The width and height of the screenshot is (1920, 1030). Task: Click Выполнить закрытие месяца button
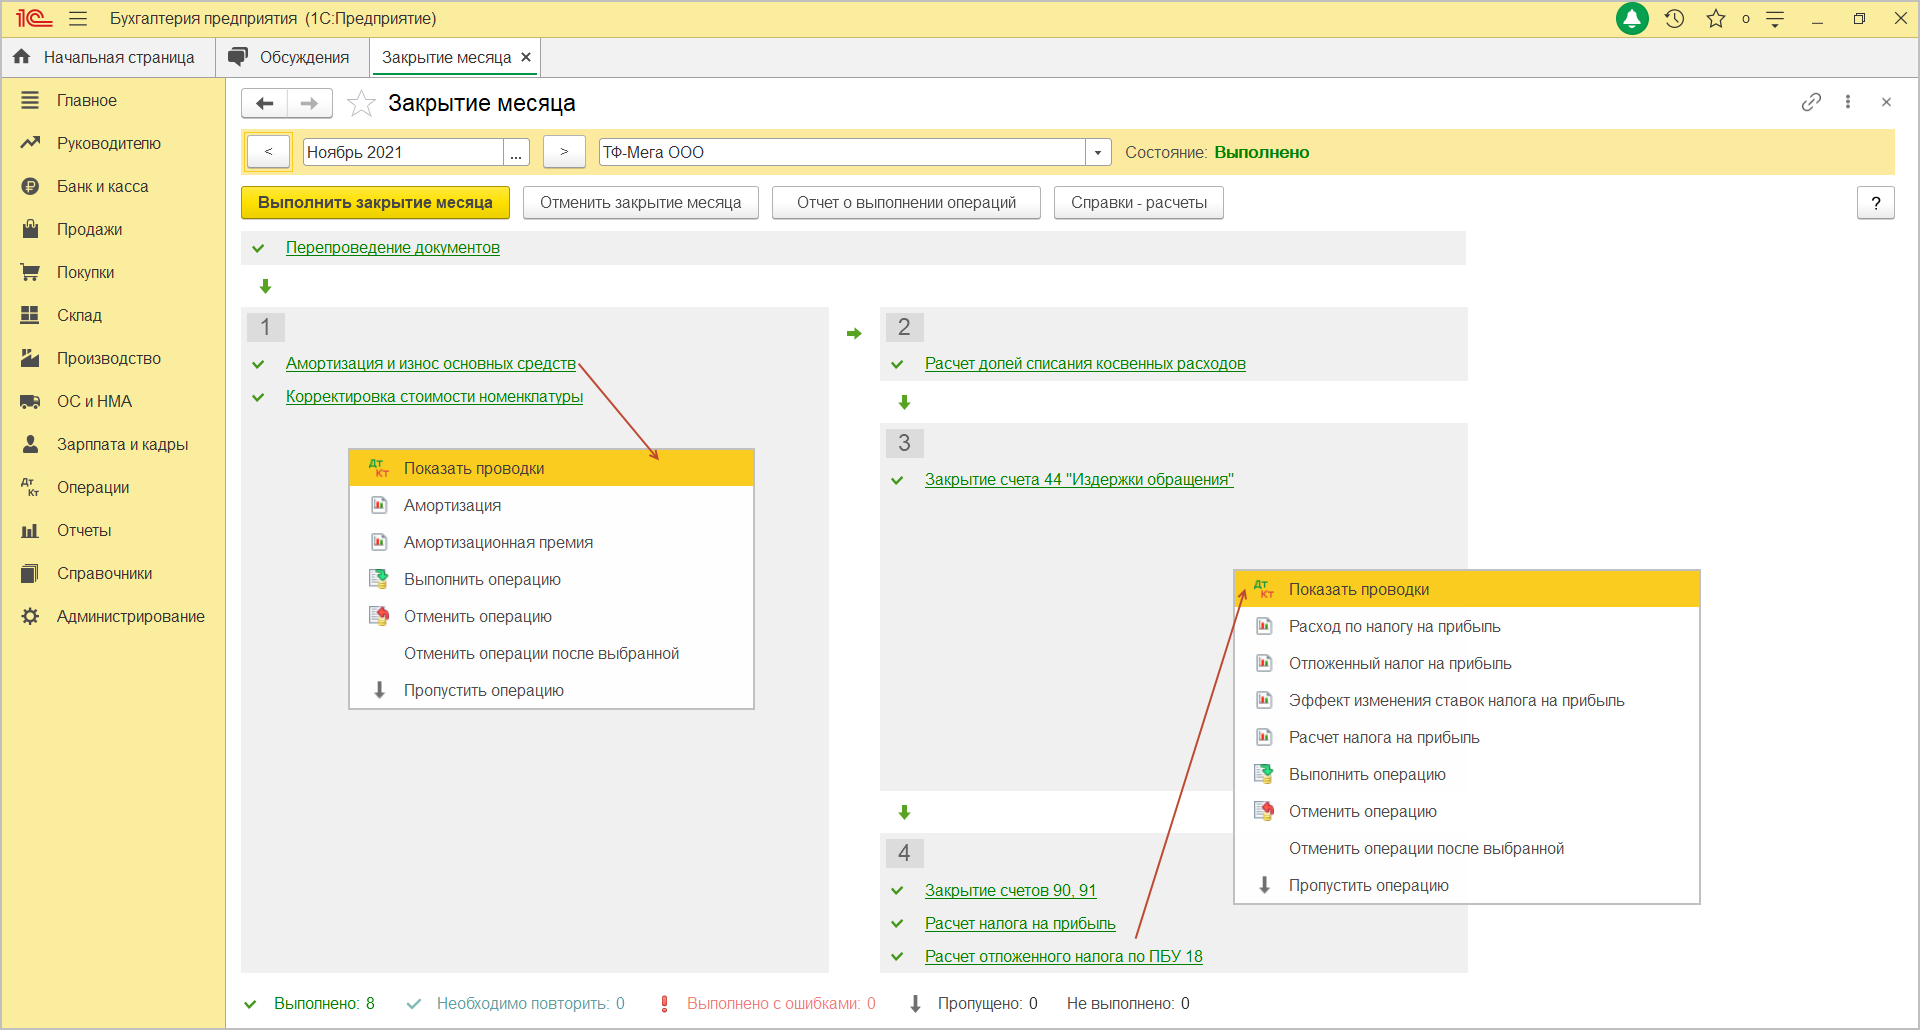(375, 202)
